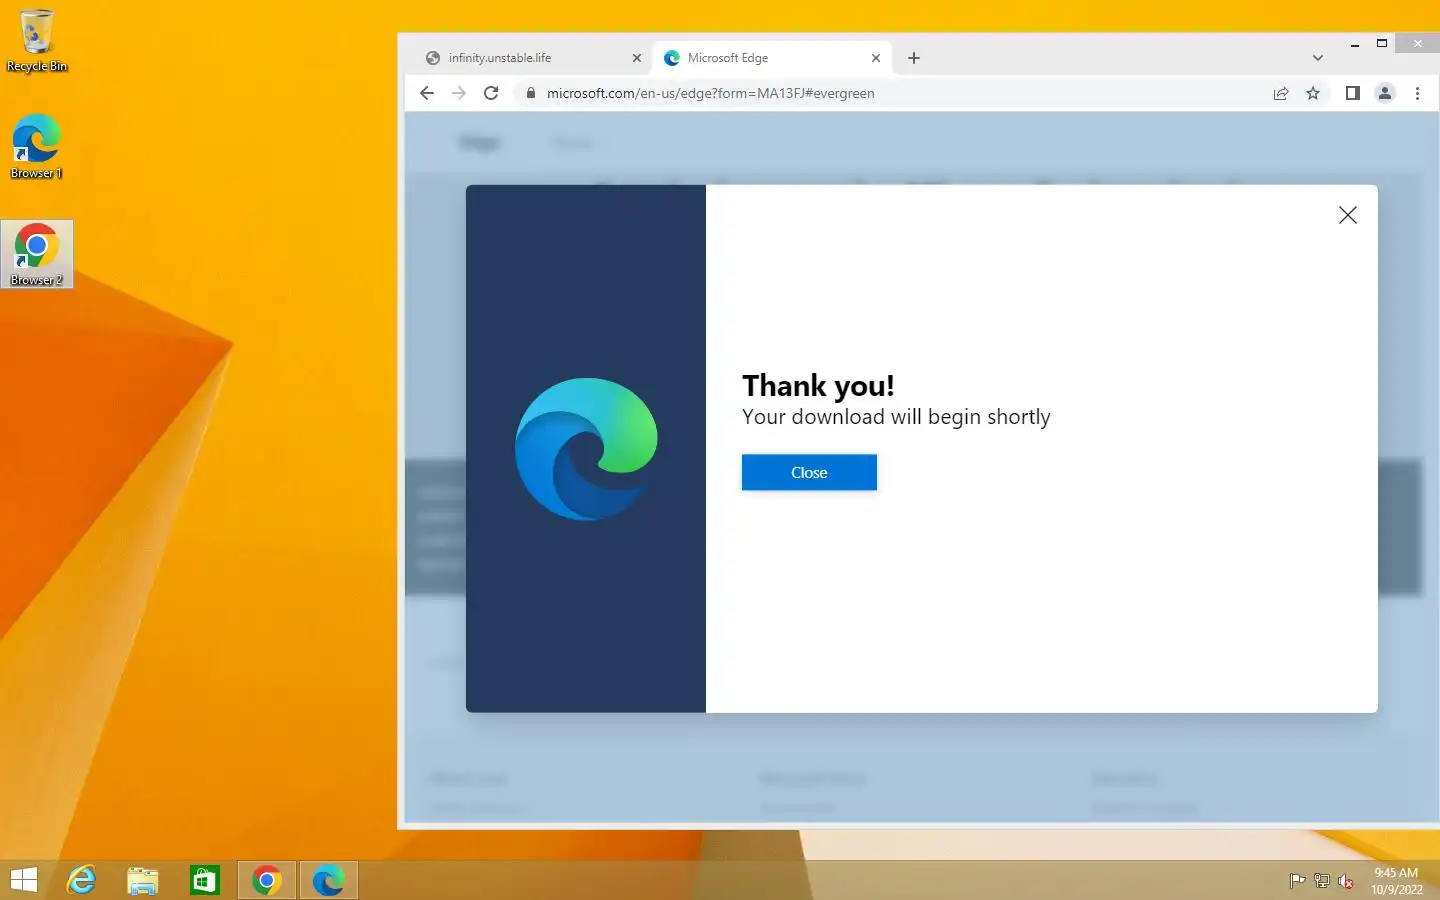Open the Recycle Bin desktop icon
1440x900 pixels.
pos(37,41)
